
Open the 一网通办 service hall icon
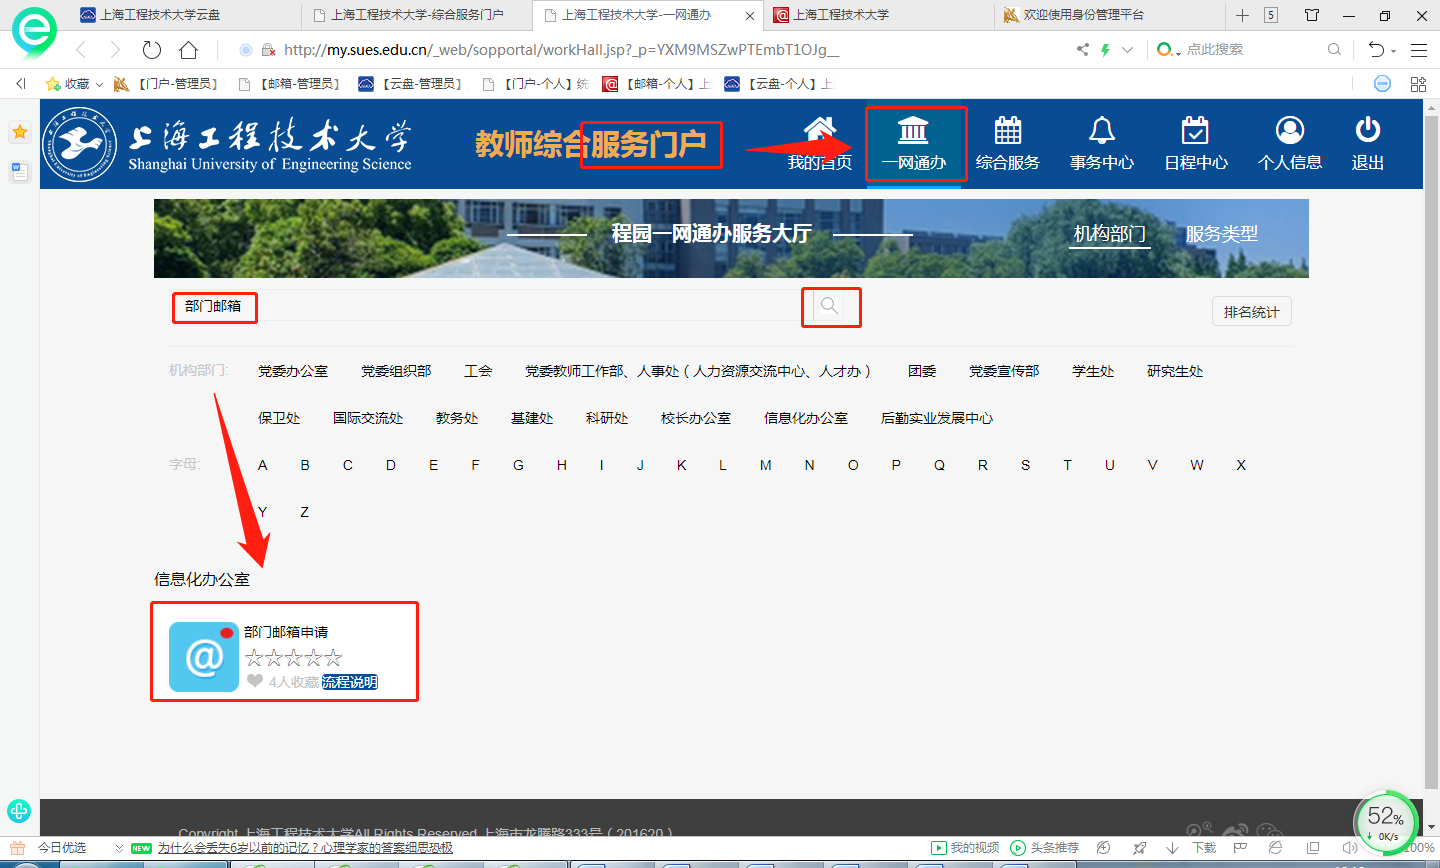(x=913, y=130)
